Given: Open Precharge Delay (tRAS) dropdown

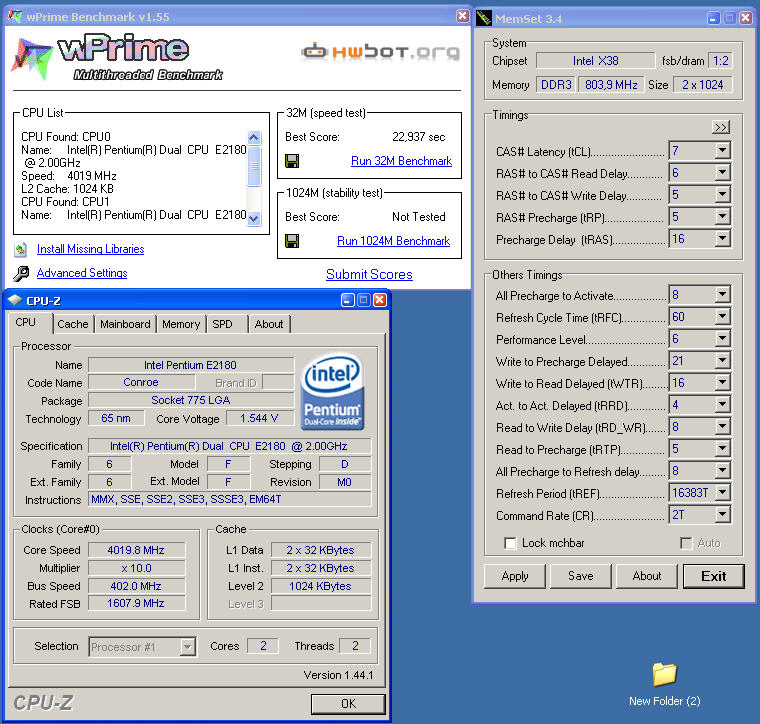Looking at the screenshot, I should click(x=722, y=238).
